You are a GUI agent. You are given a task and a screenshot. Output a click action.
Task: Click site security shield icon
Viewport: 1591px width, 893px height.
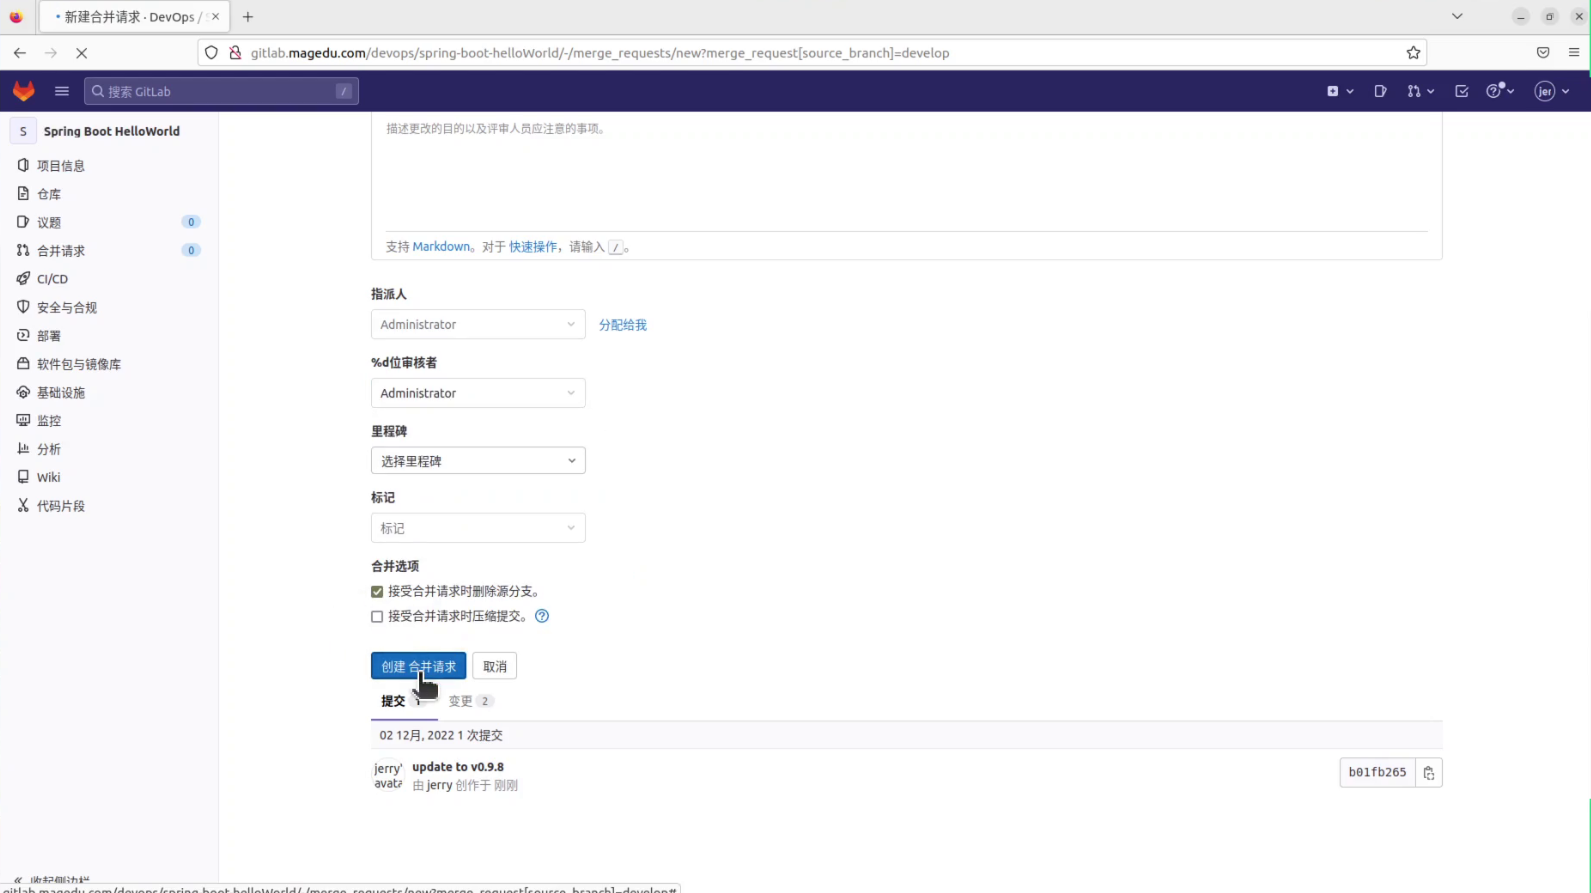click(211, 53)
